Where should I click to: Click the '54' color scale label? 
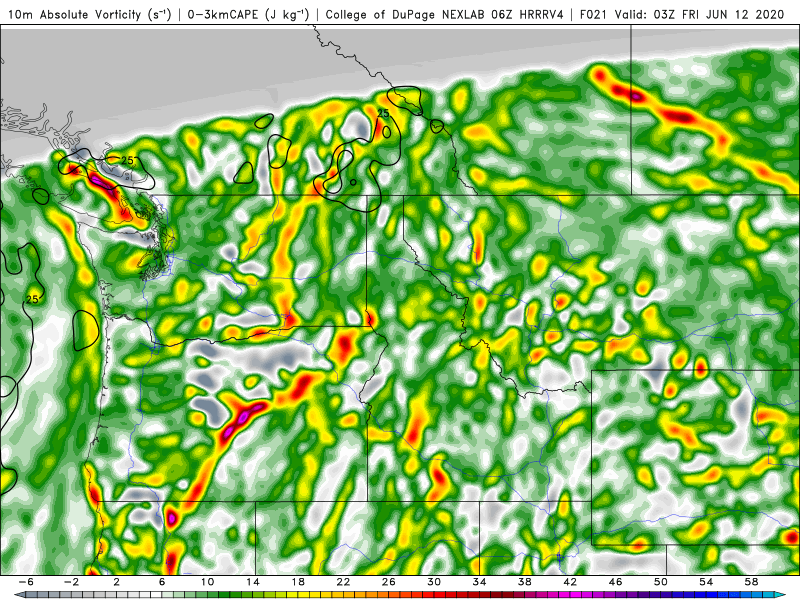coord(706,582)
